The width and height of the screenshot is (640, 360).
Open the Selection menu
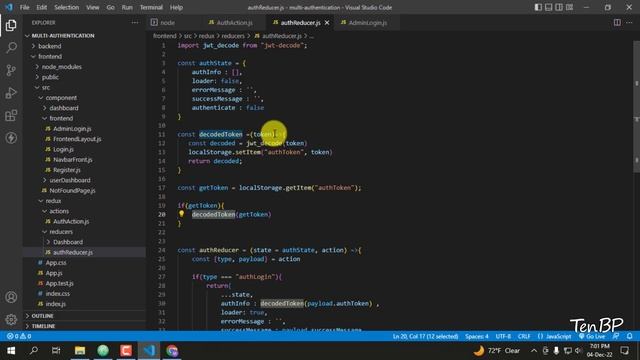coord(67,7)
